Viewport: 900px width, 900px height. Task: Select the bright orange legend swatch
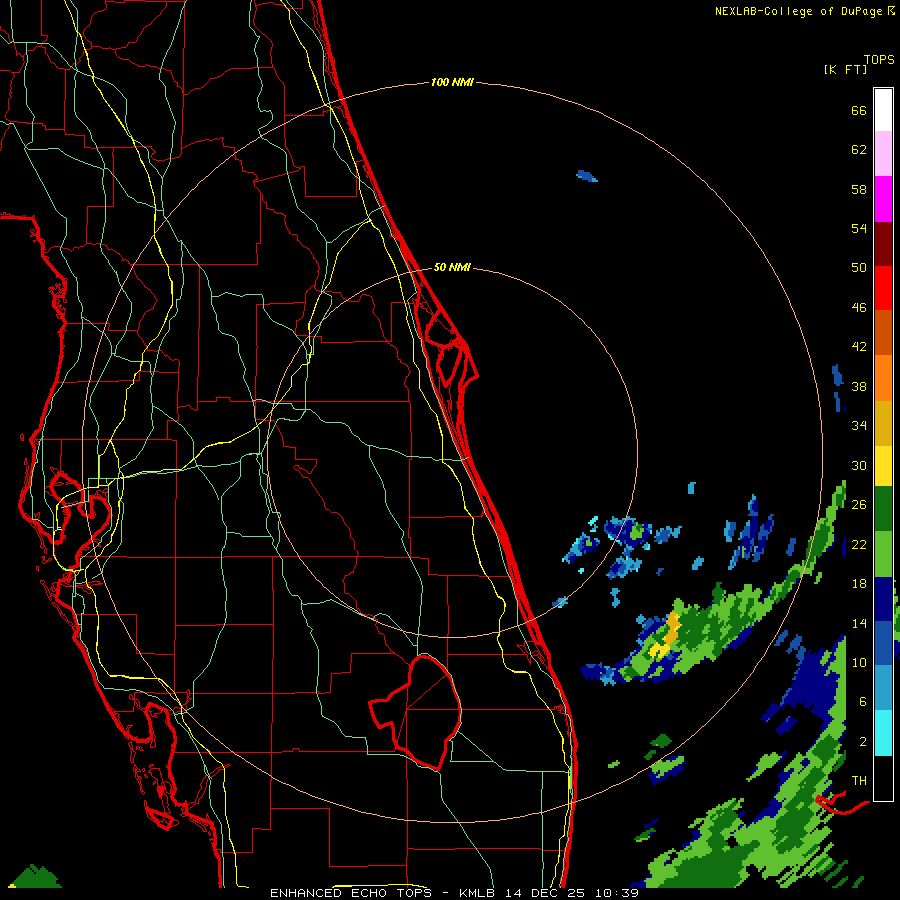pos(883,378)
